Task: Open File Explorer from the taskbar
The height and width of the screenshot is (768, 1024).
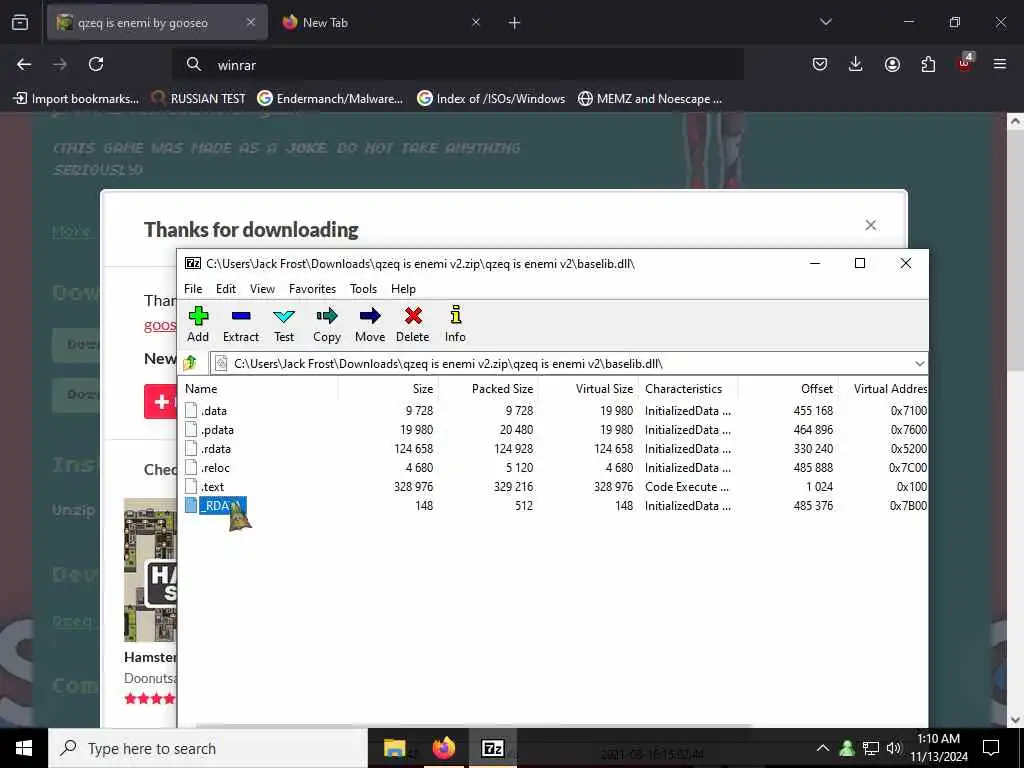Action: pos(394,748)
